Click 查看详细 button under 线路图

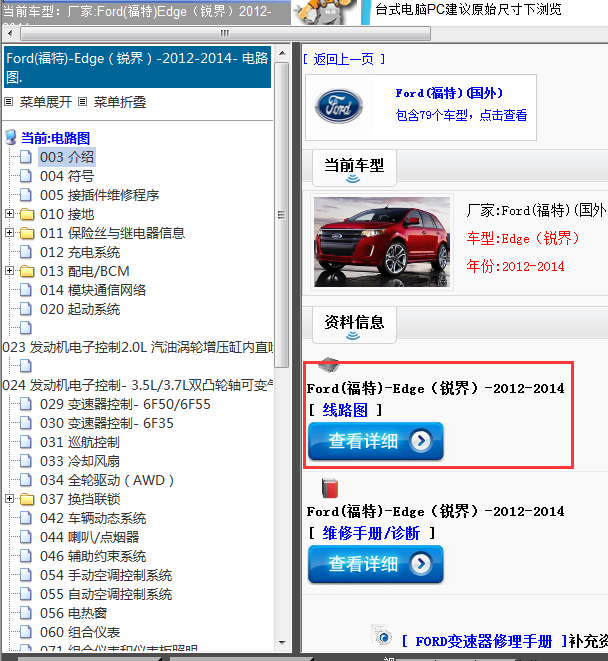(376, 441)
